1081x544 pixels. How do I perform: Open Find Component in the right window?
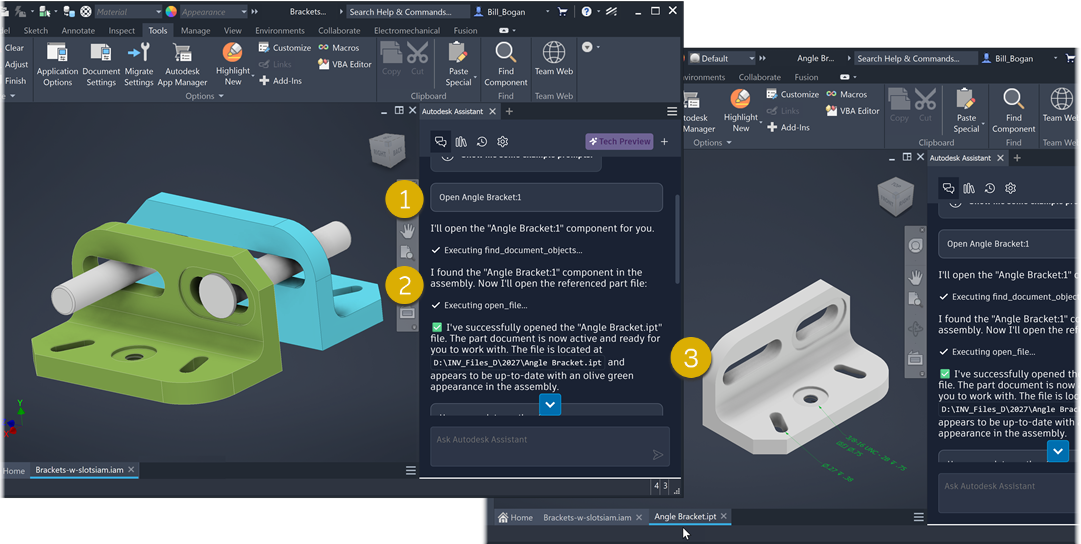click(x=1013, y=110)
